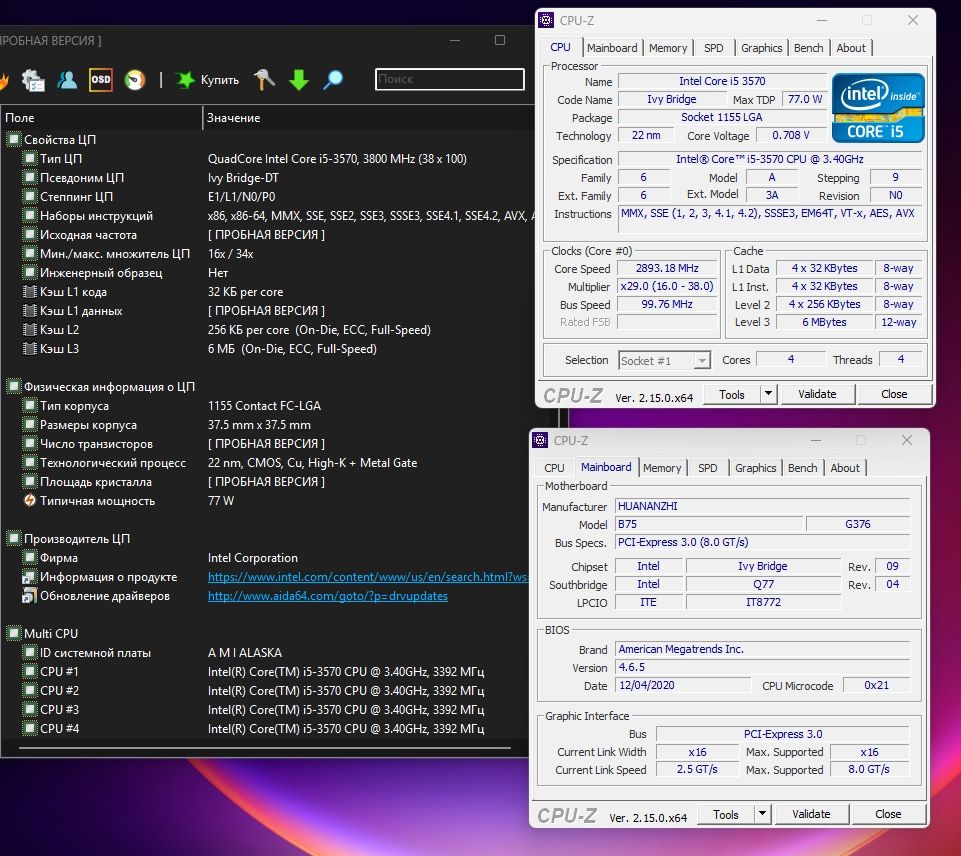Click the icon beside Информация о продукте
This screenshot has width=961, height=856.
tap(29, 577)
